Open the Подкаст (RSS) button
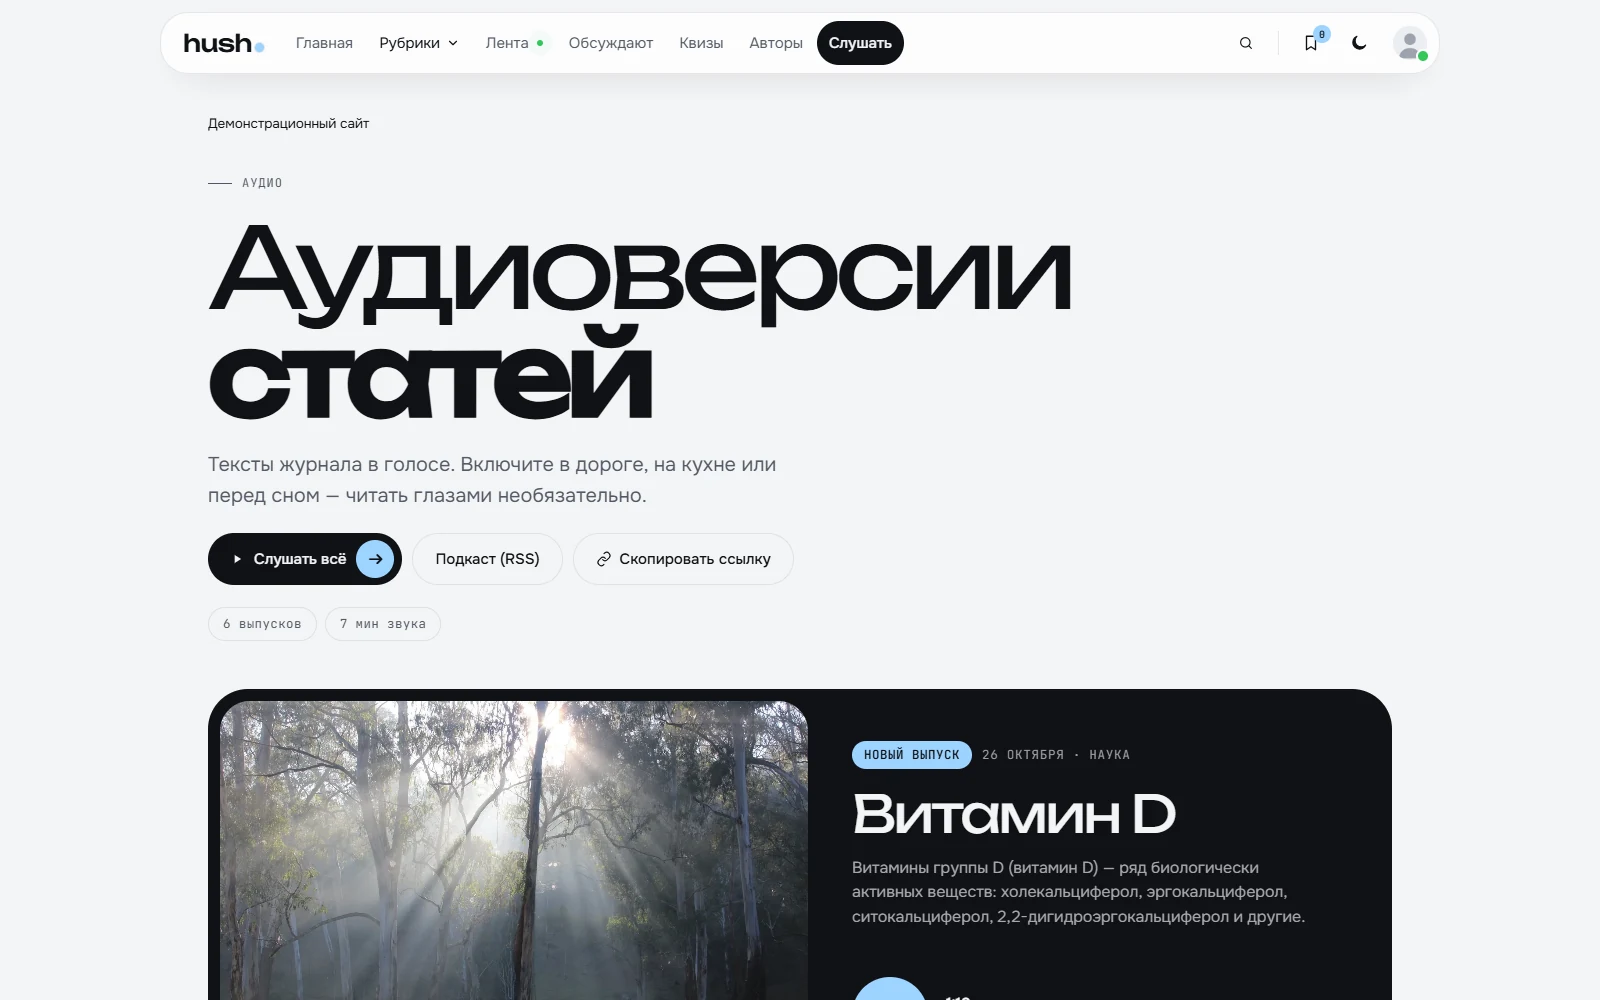 tap(487, 559)
